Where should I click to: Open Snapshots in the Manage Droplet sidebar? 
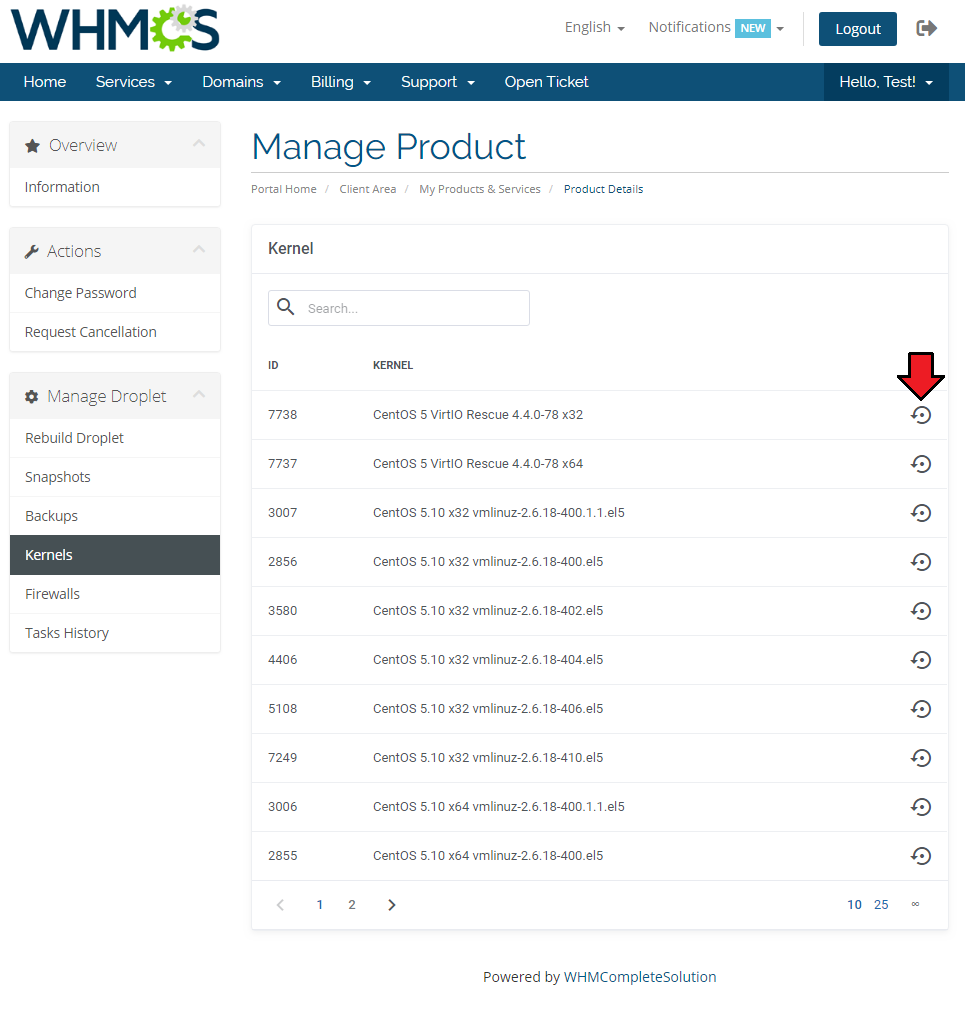pos(58,477)
